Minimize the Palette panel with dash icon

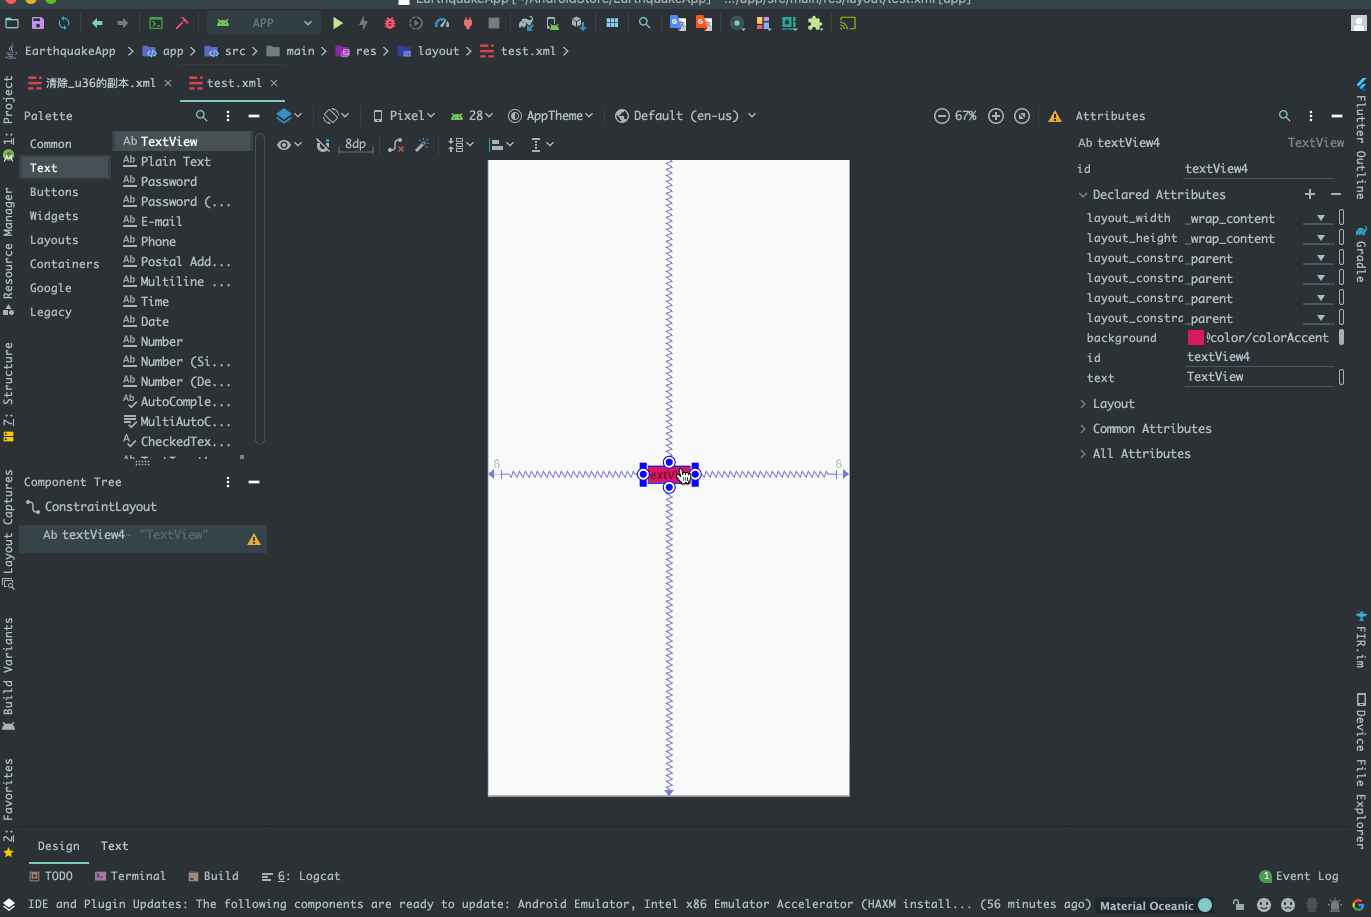(254, 116)
